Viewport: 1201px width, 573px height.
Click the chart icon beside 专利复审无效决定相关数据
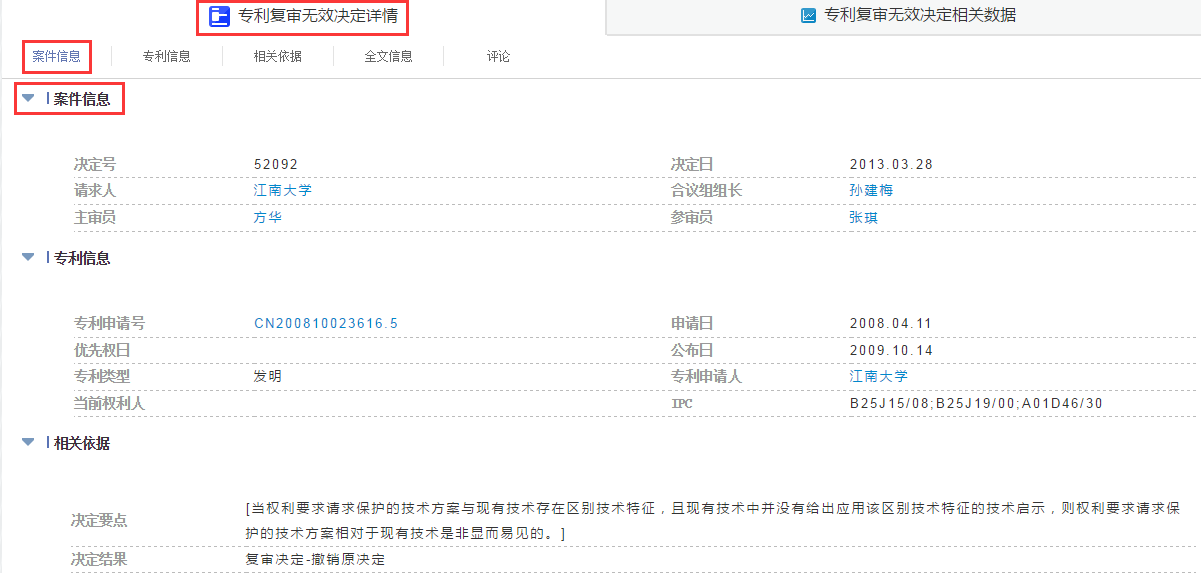808,16
